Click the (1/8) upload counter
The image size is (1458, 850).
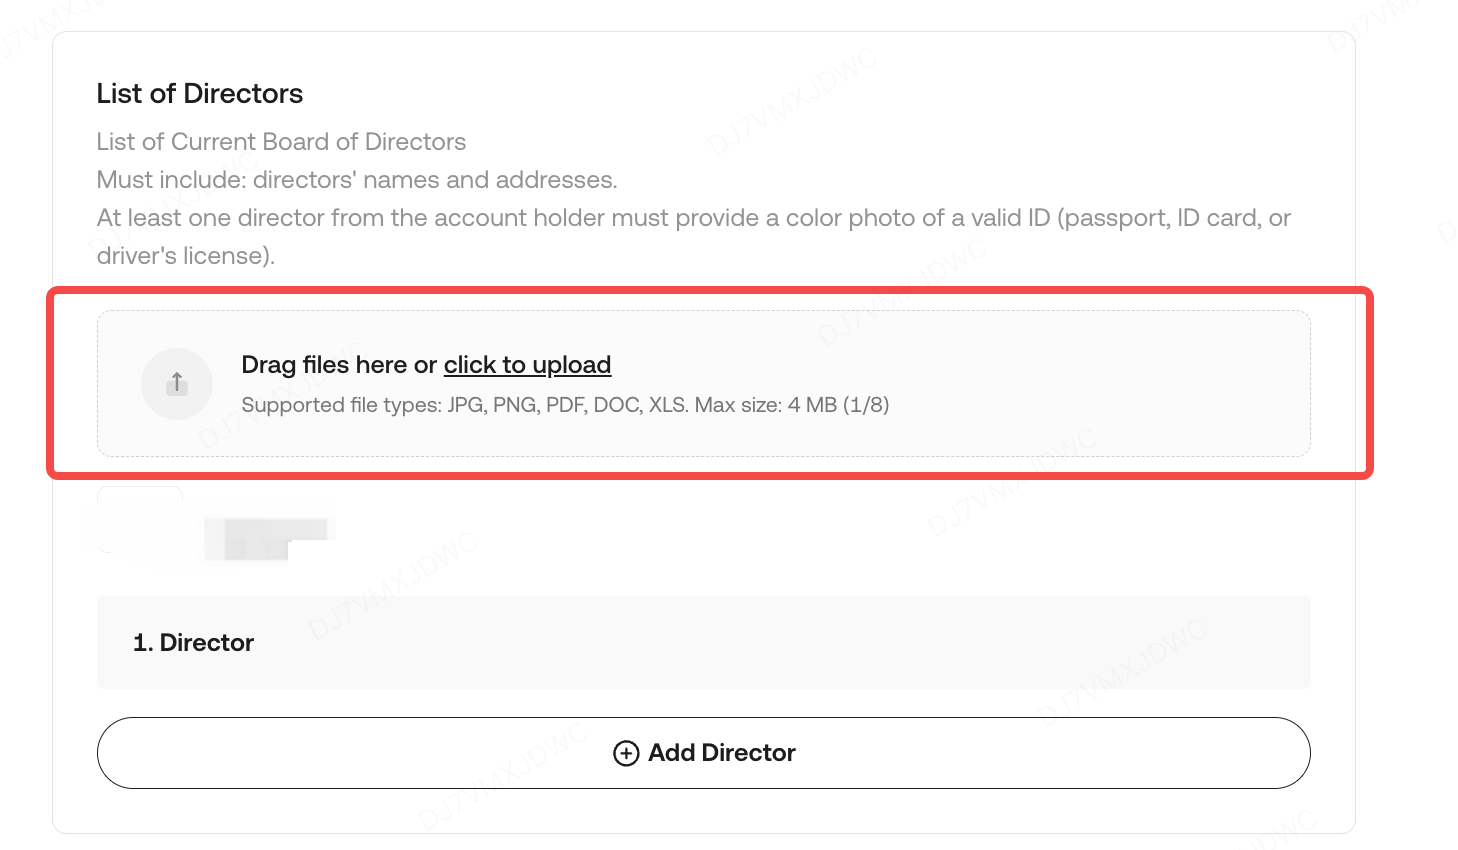pos(866,405)
